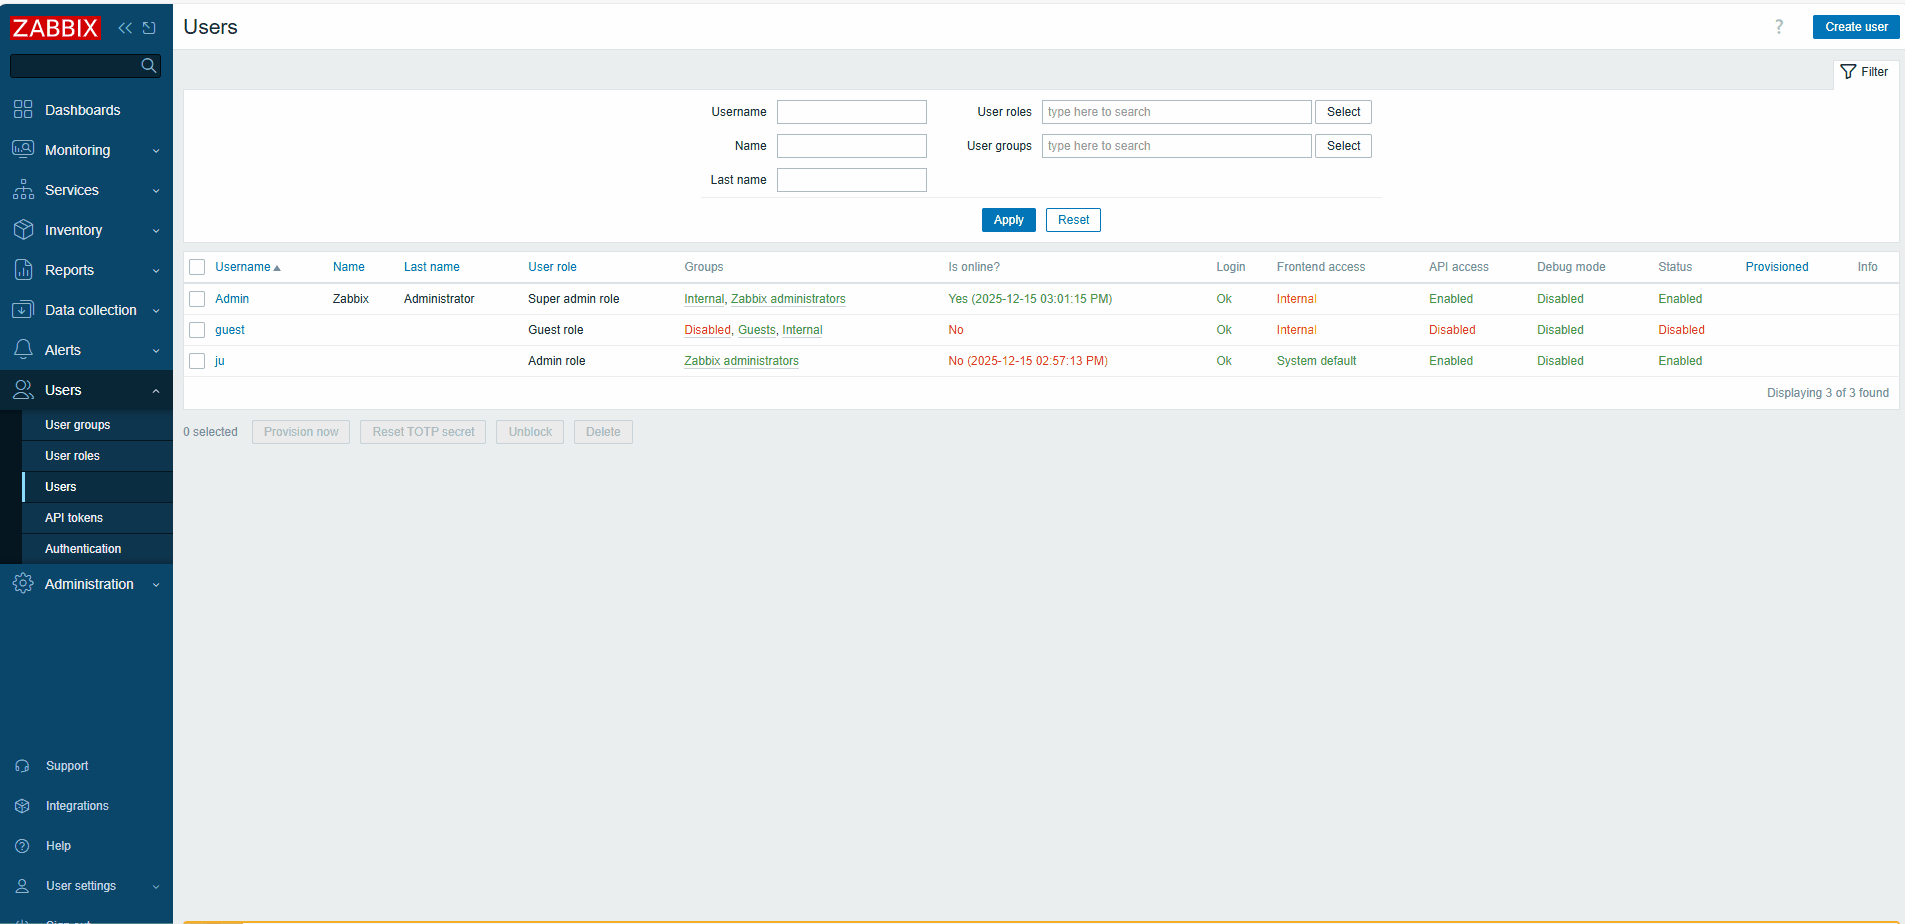Apply the user filter
1905x924 pixels.
[1008, 220]
